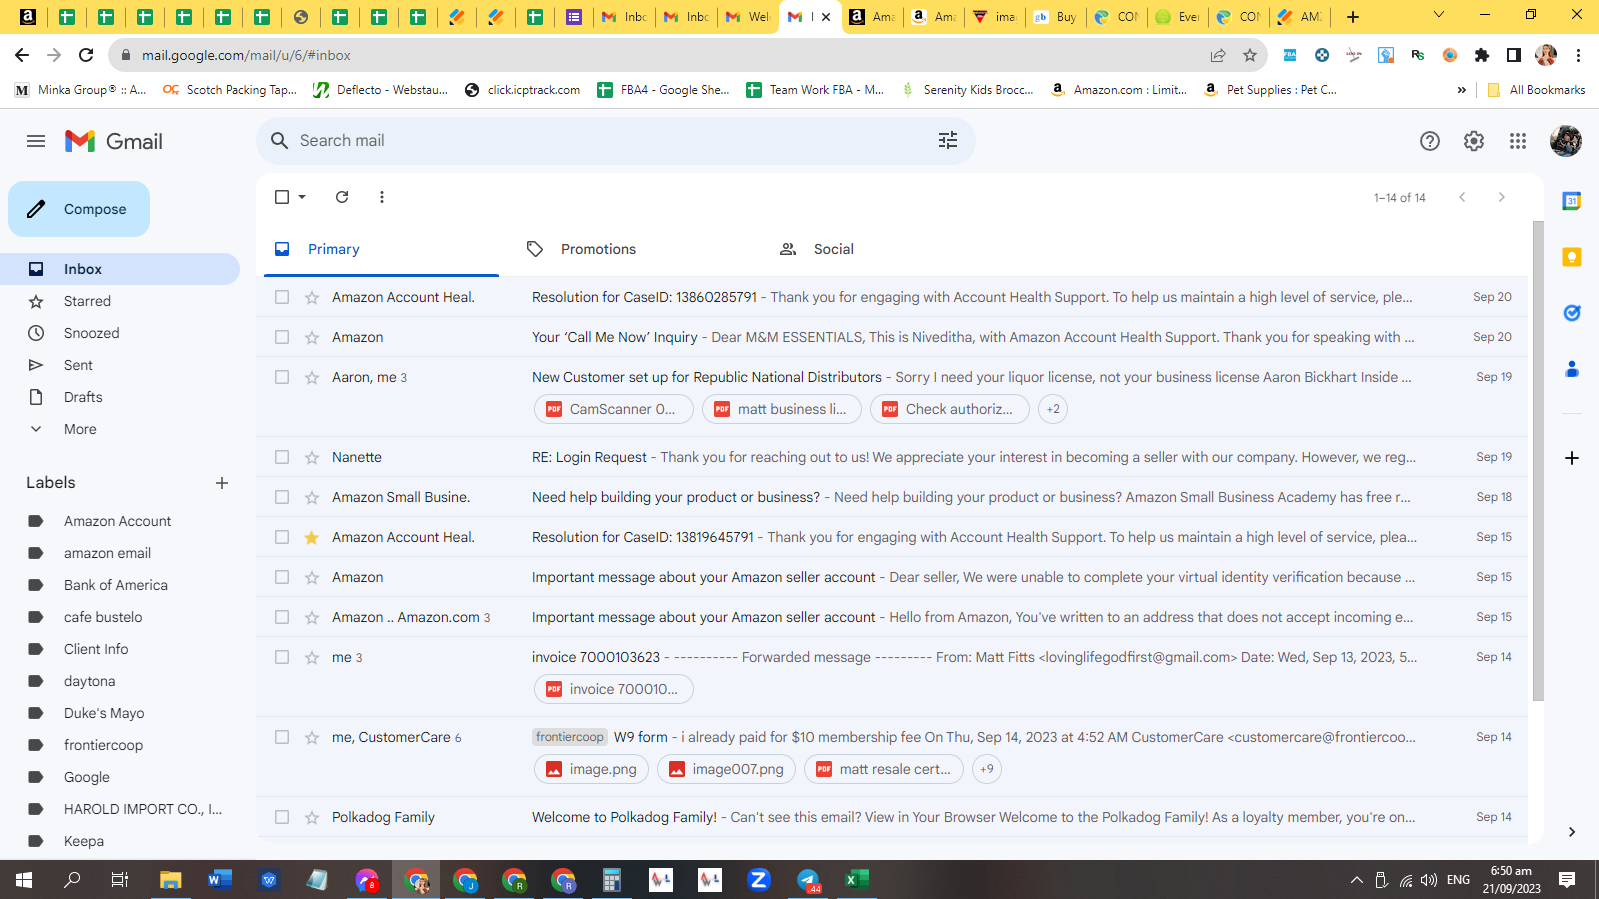The height and width of the screenshot is (899, 1599).
Task: Open the 'All Bookmarks' folder
Action: point(1537,90)
